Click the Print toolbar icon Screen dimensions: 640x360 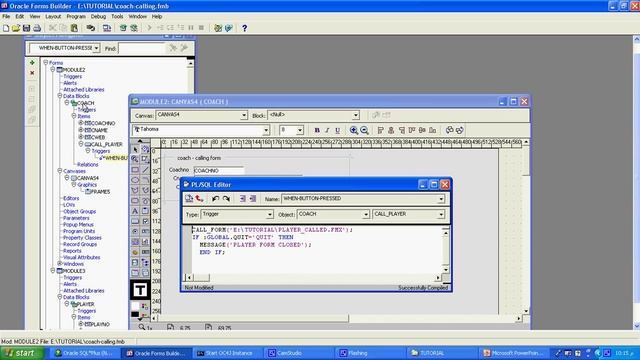[37, 28]
